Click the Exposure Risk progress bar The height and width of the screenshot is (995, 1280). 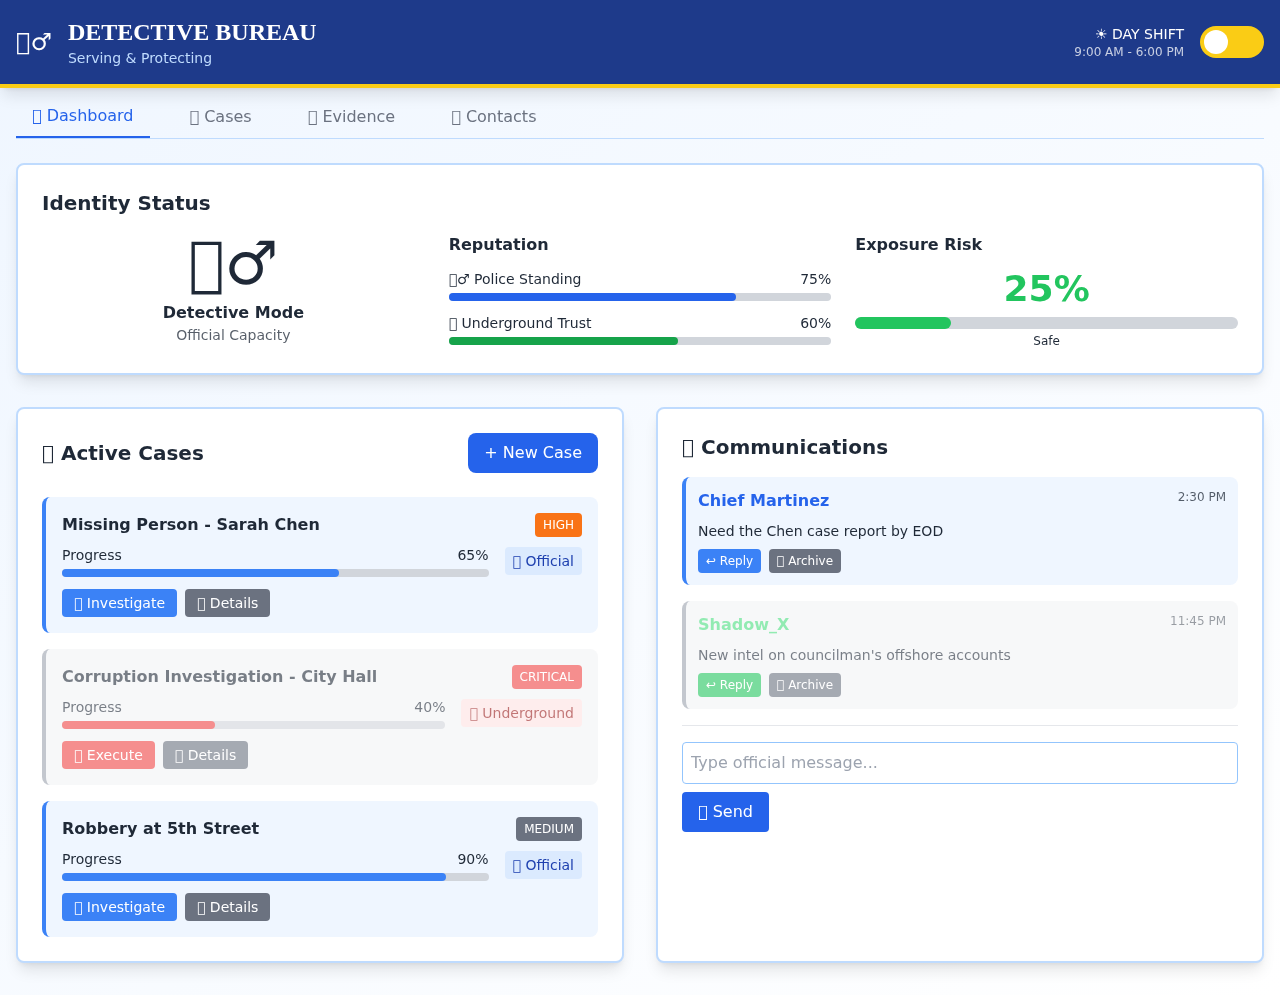(1046, 323)
